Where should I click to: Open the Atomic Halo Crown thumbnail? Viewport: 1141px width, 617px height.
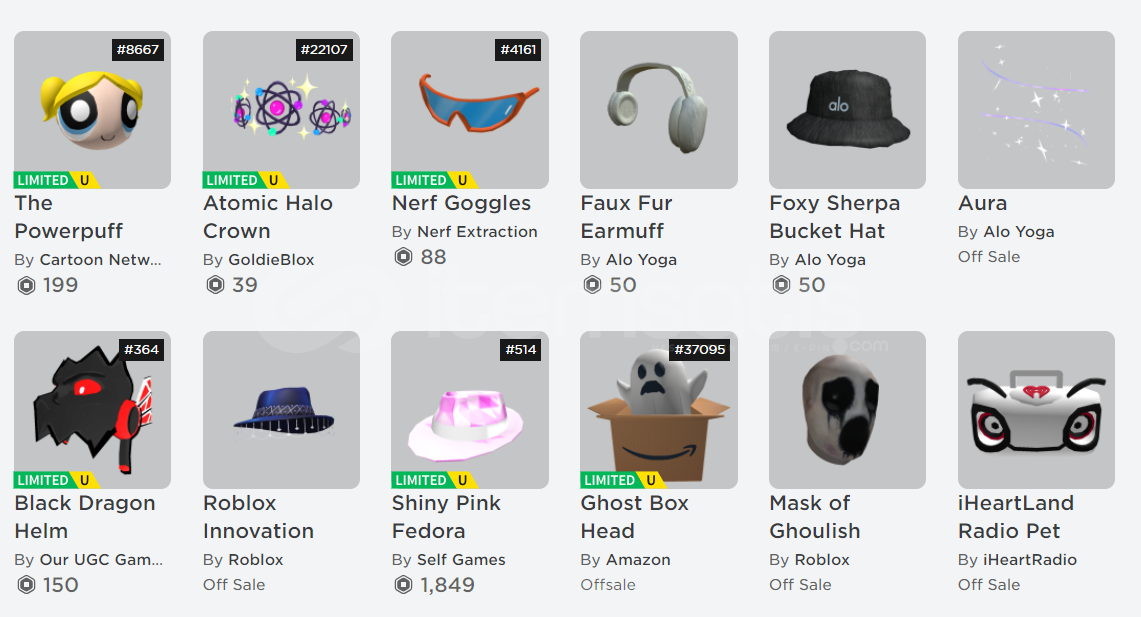282,110
